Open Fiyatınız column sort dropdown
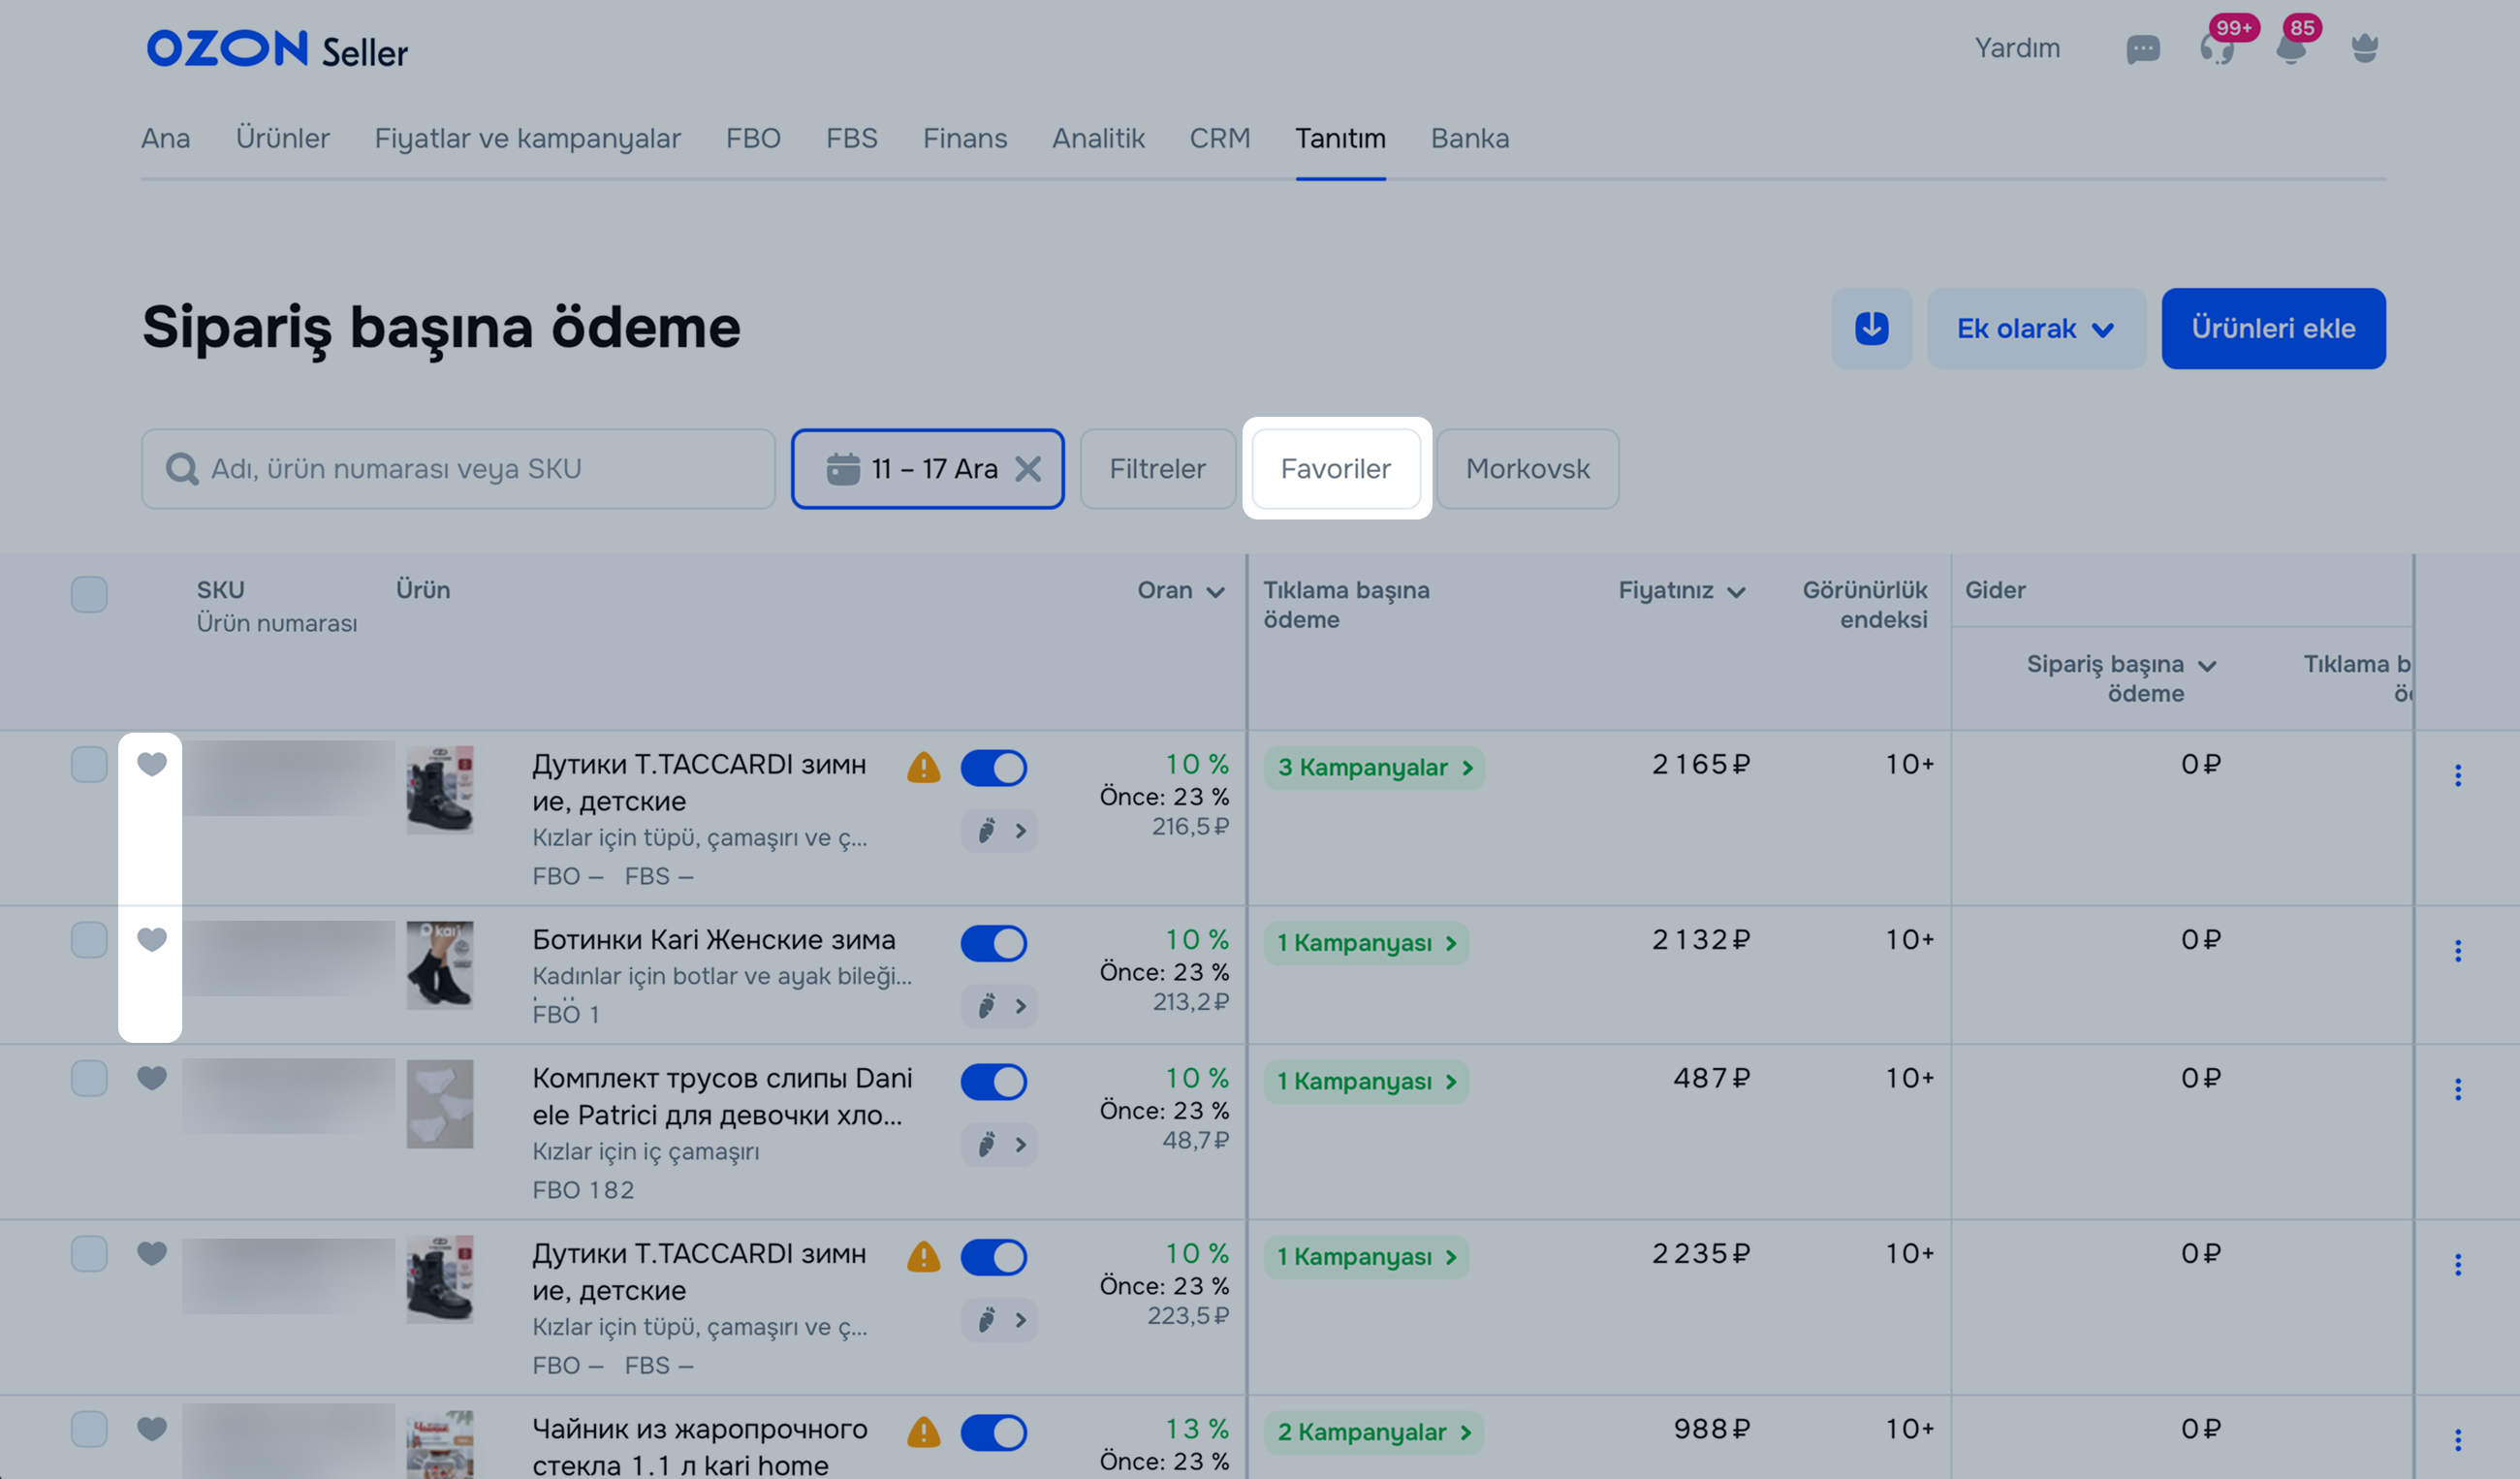The width and height of the screenshot is (2520, 1479). (x=1736, y=592)
